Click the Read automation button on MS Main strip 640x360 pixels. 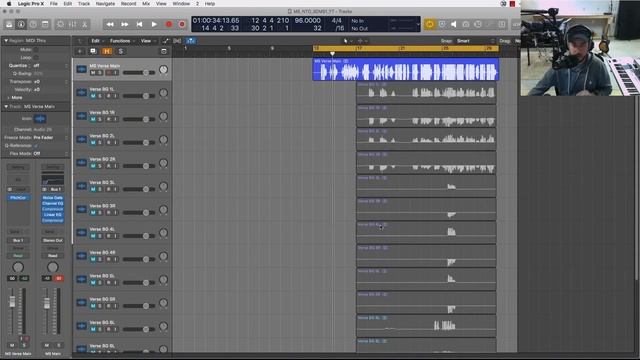[x=53, y=256]
